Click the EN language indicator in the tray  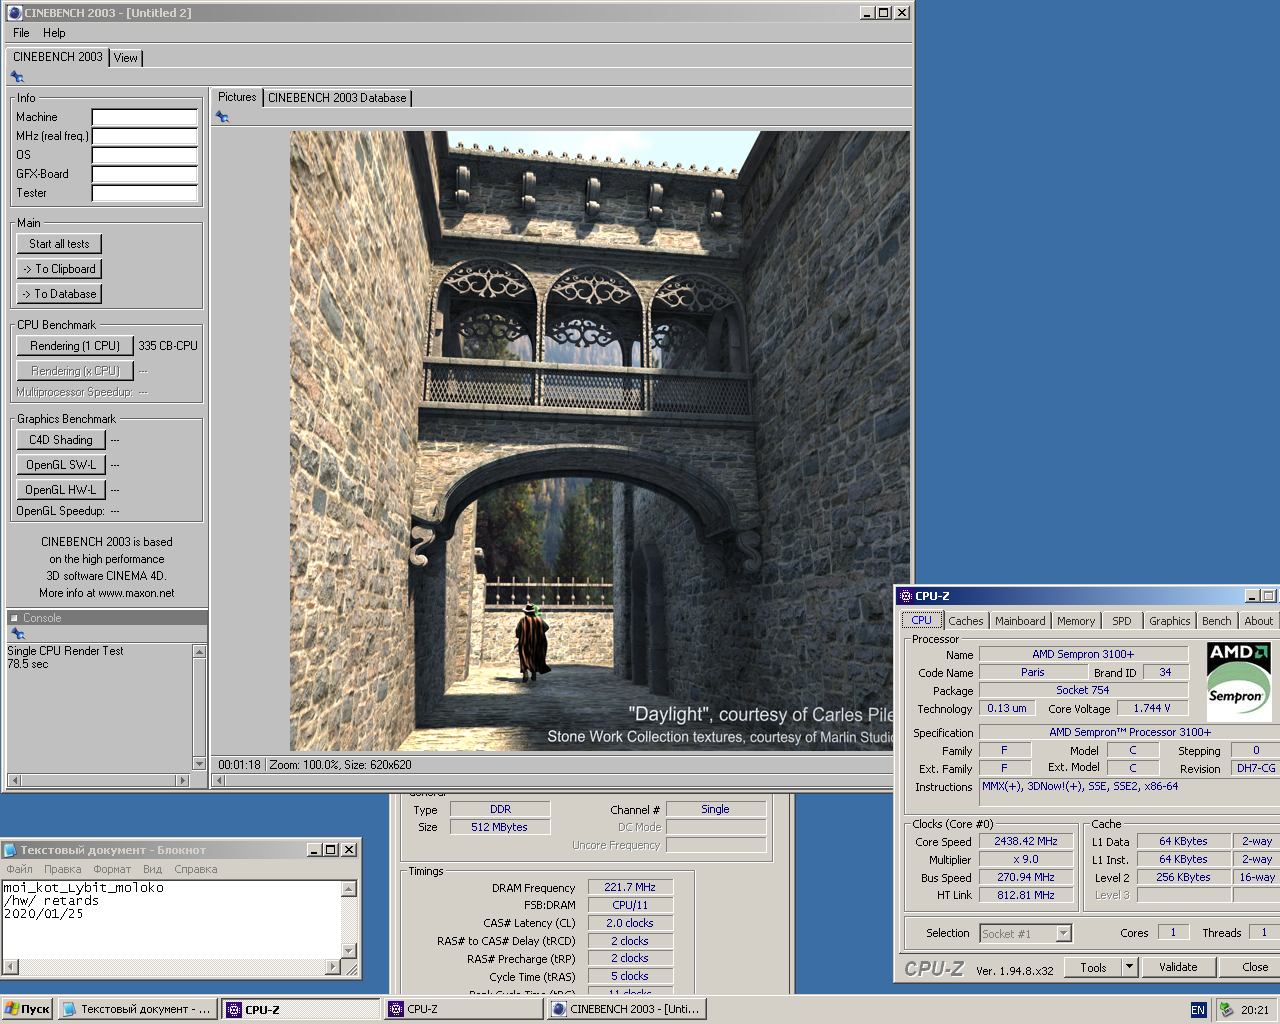[1198, 1010]
